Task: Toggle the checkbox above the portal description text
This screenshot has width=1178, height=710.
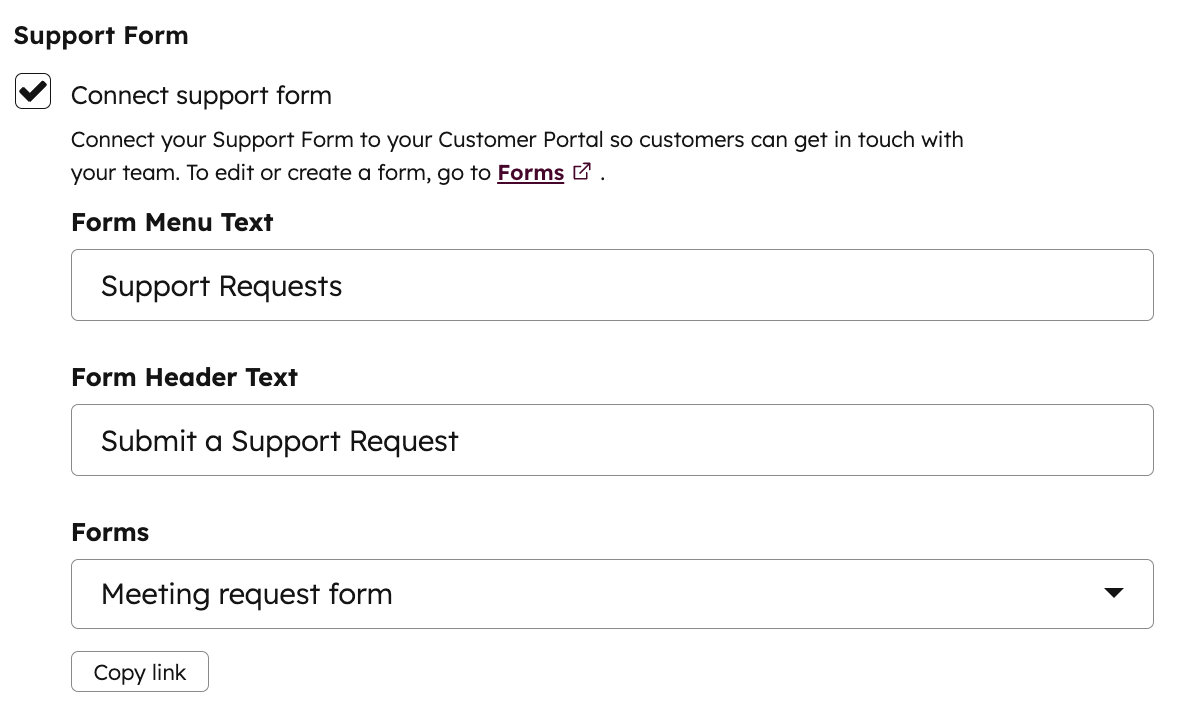Action: [32, 91]
